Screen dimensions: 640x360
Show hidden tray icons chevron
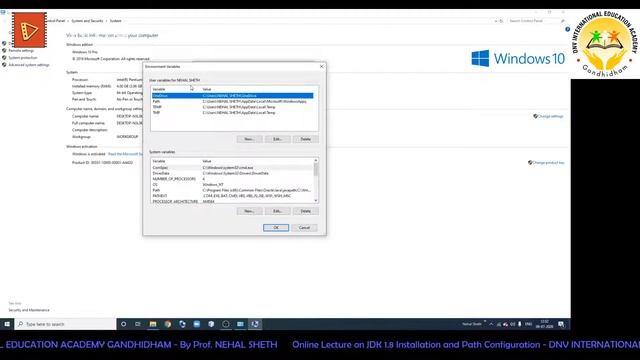(x=491, y=324)
